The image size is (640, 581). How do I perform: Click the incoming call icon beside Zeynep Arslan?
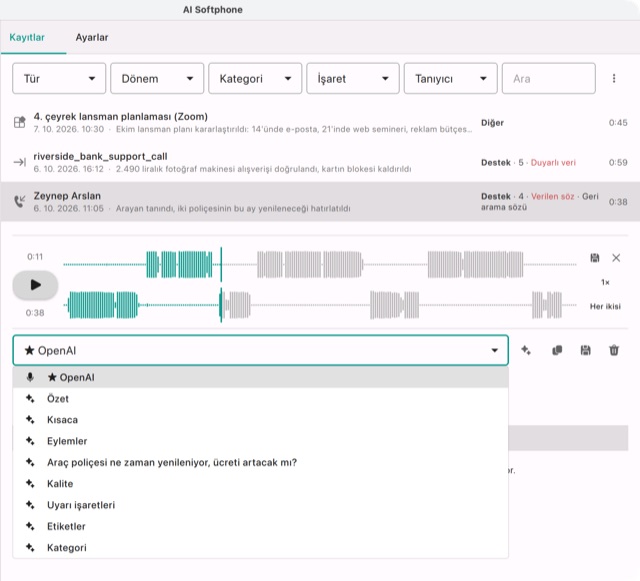click(20, 201)
